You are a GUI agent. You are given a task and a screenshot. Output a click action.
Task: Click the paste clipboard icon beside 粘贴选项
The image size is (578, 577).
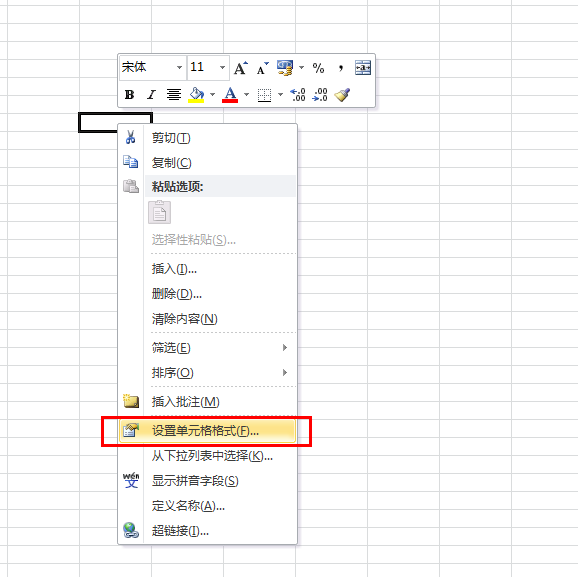(131, 186)
